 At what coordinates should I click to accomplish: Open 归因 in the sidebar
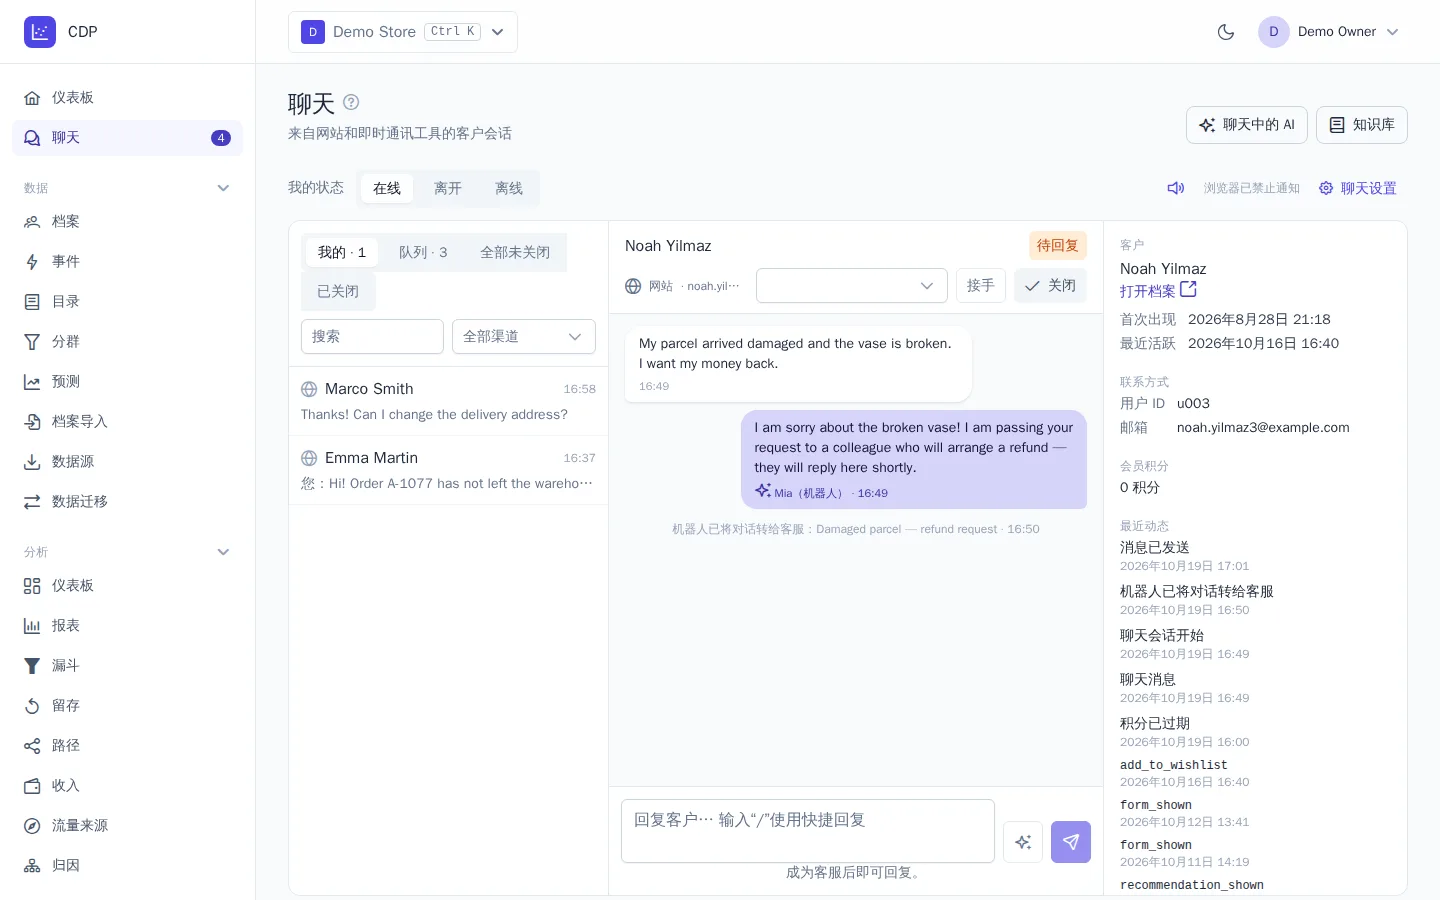coord(127,865)
